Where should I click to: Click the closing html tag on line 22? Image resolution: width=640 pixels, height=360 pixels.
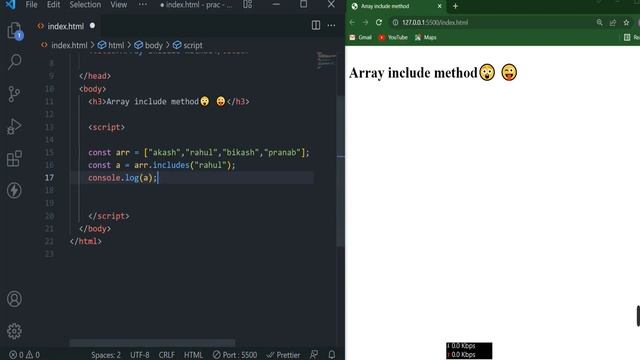[86, 241]
